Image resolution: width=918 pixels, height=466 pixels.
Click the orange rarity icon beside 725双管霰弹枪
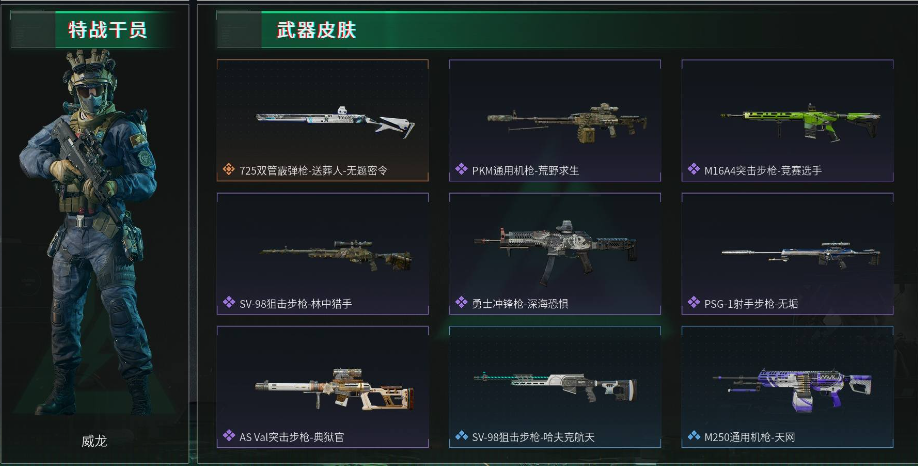click(x=228, y=169)
